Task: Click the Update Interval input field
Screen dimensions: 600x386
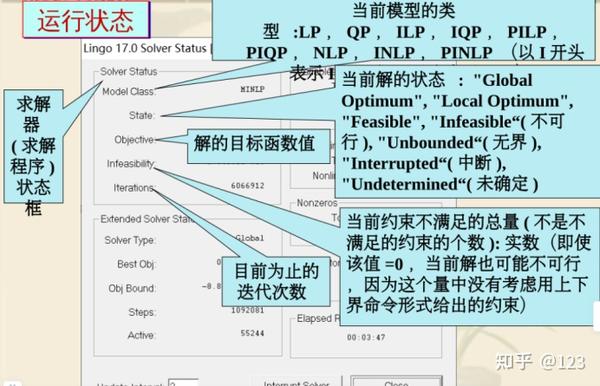Action: (x=183, y=383)
